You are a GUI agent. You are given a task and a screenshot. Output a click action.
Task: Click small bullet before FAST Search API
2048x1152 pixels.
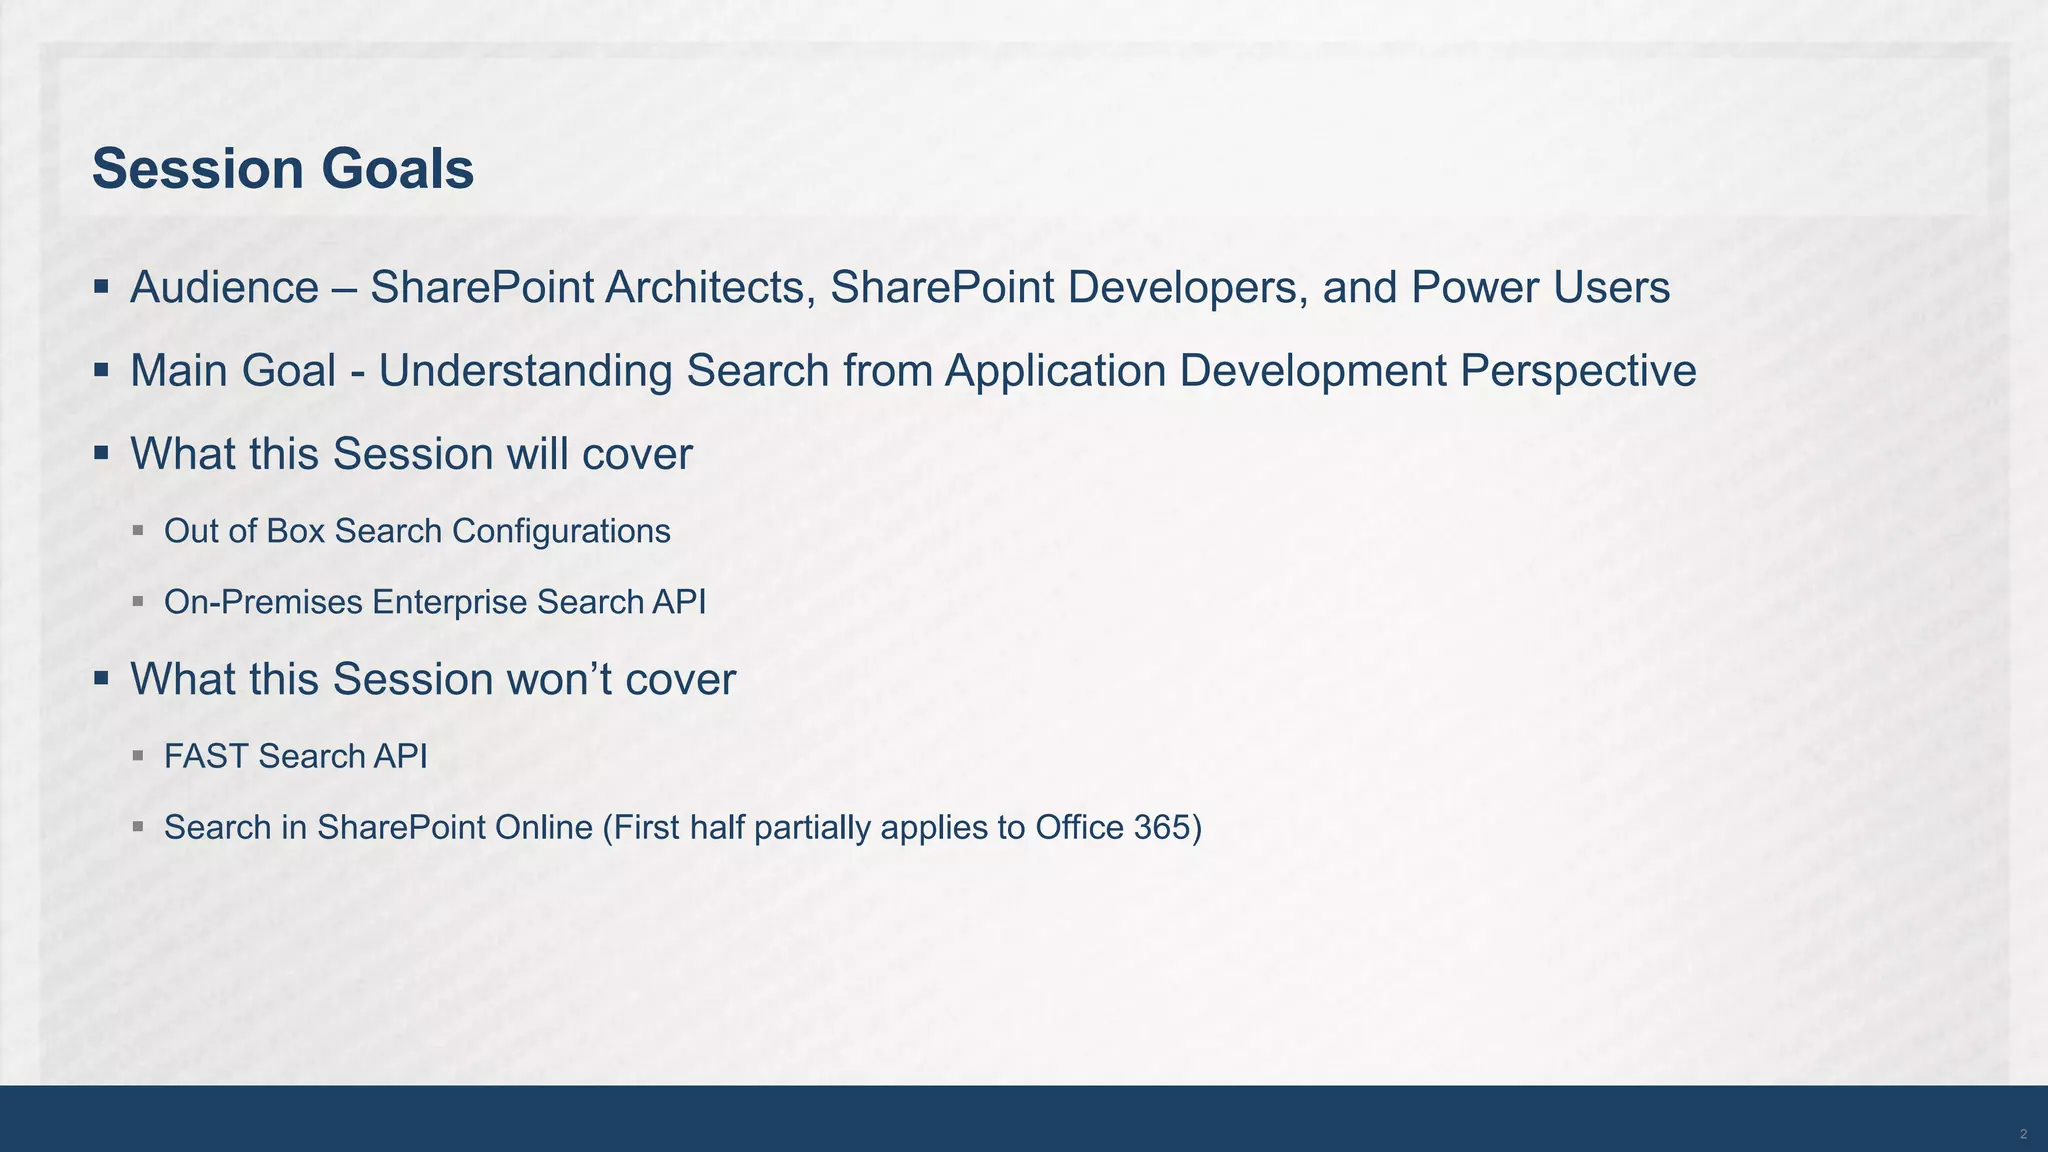click(138, 756)
